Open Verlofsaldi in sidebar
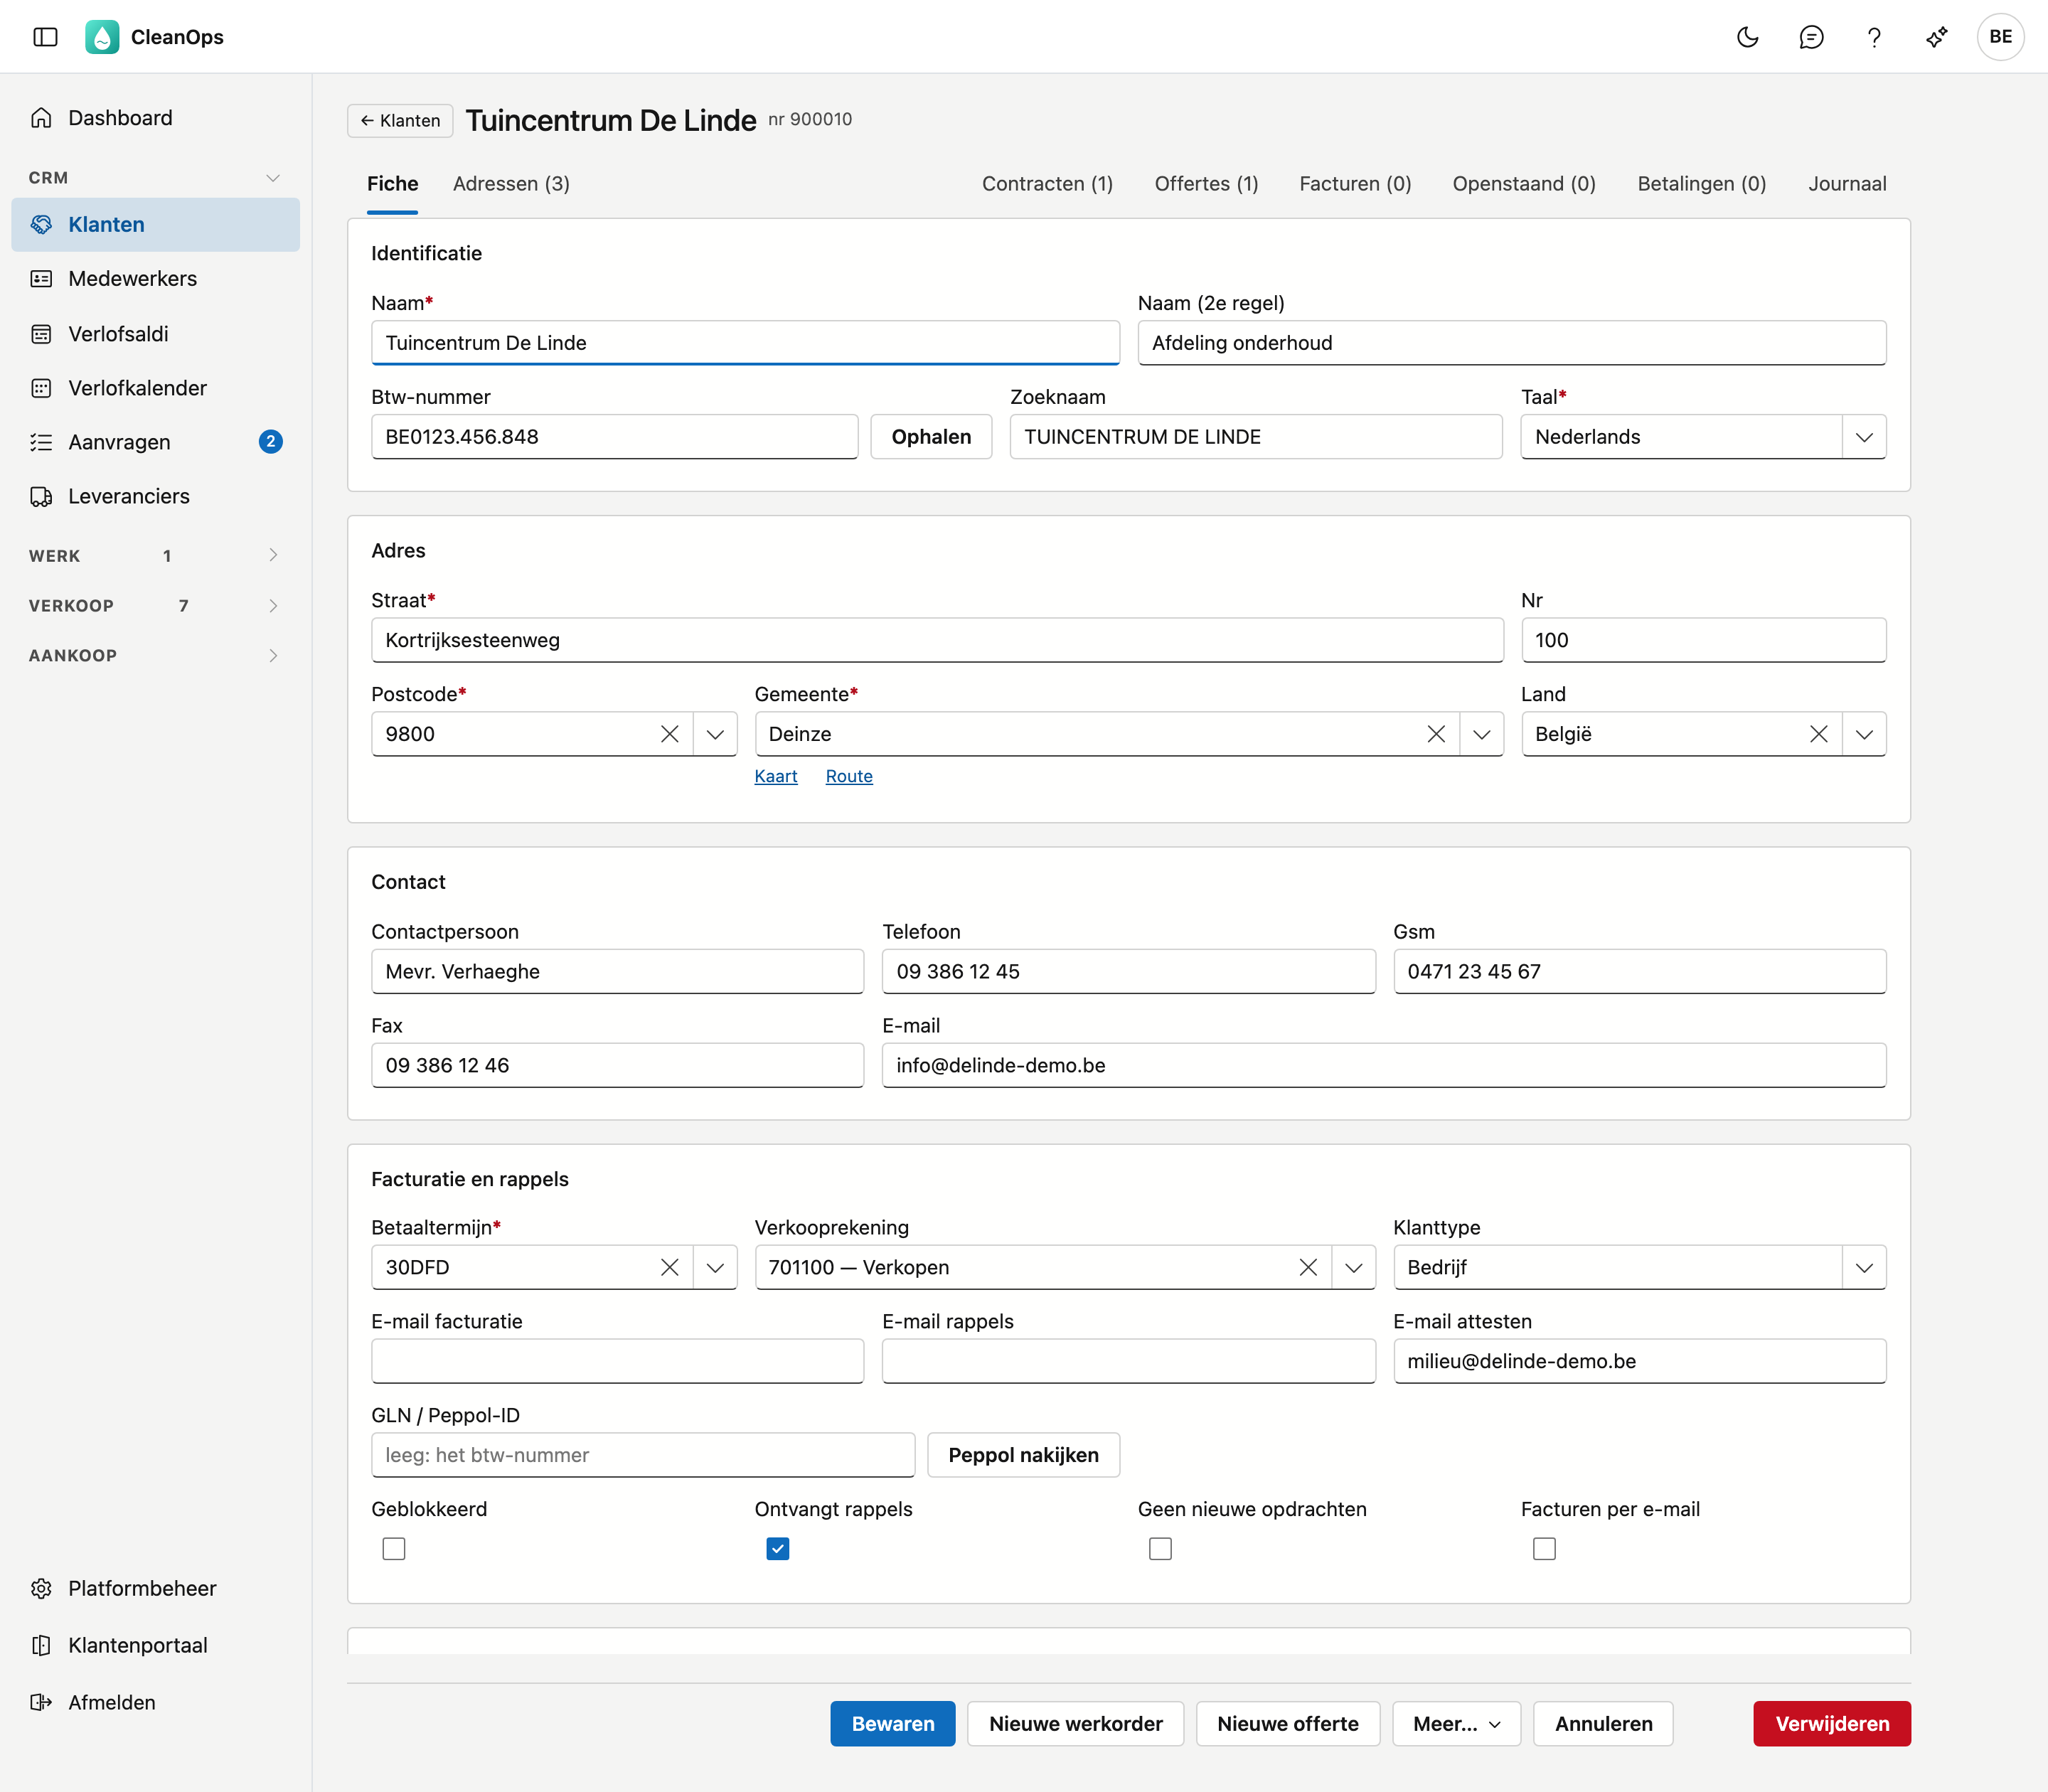This screenshot has width=2048, height=1792. click(155, 334)
